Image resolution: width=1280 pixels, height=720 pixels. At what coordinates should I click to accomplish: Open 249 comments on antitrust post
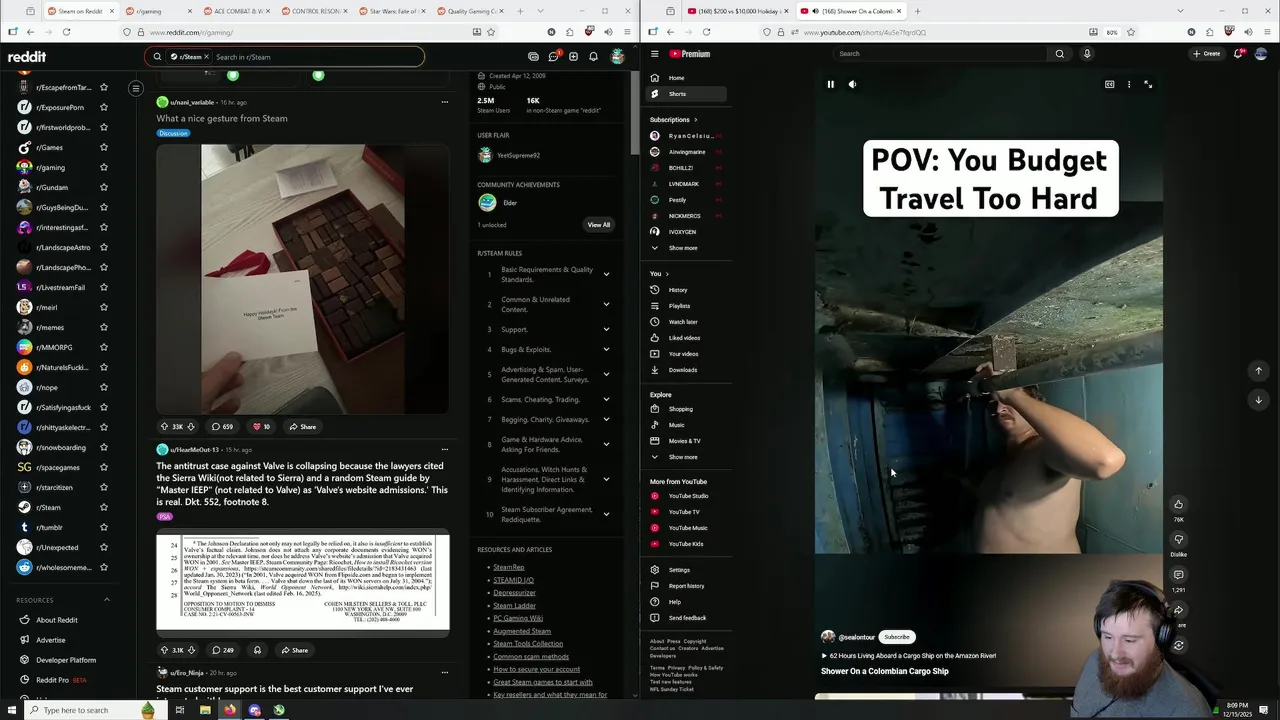pyautogui.click(x=223, y=650)
